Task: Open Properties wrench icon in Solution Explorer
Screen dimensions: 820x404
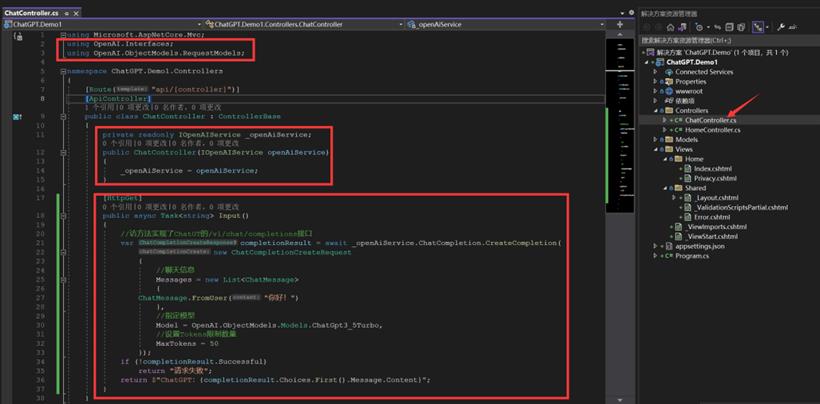Action: tap(781, 27)
